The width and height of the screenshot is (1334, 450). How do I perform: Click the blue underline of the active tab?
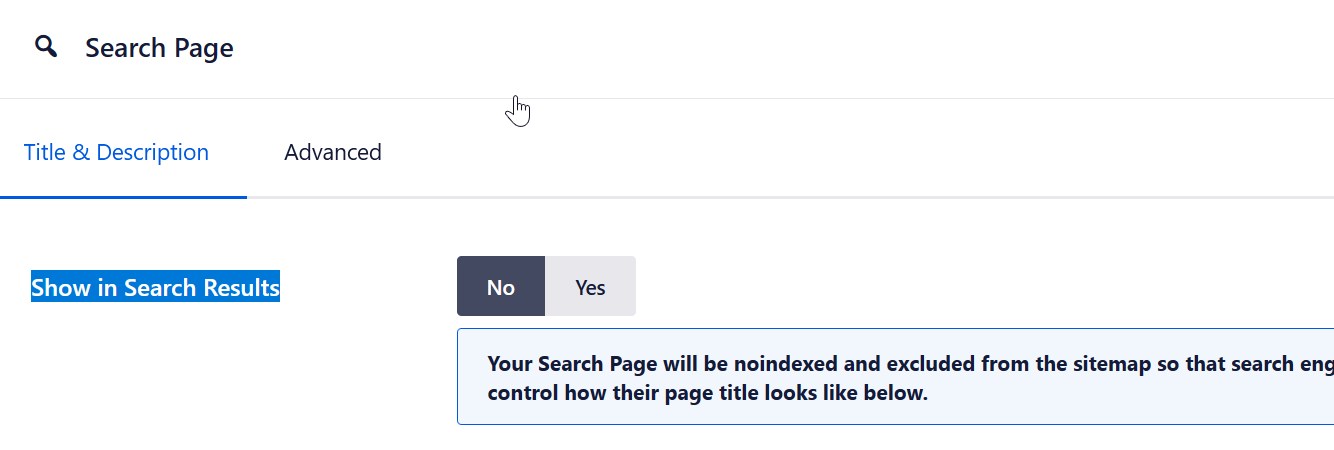click(x=123, y=197)
